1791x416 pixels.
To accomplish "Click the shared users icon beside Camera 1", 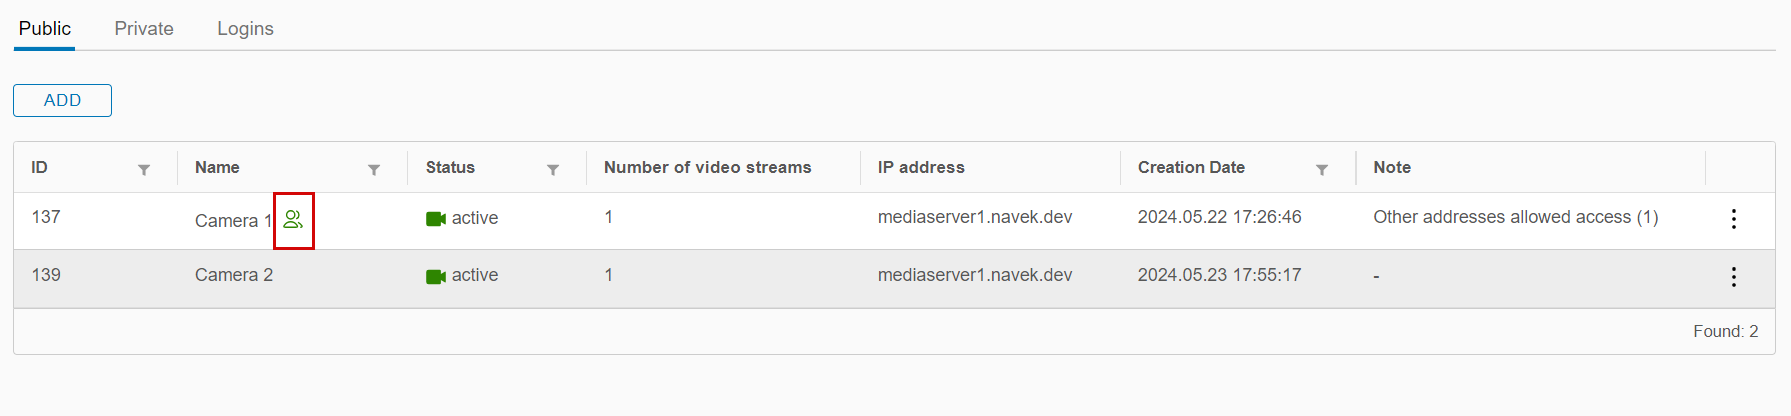I will 293,219.
